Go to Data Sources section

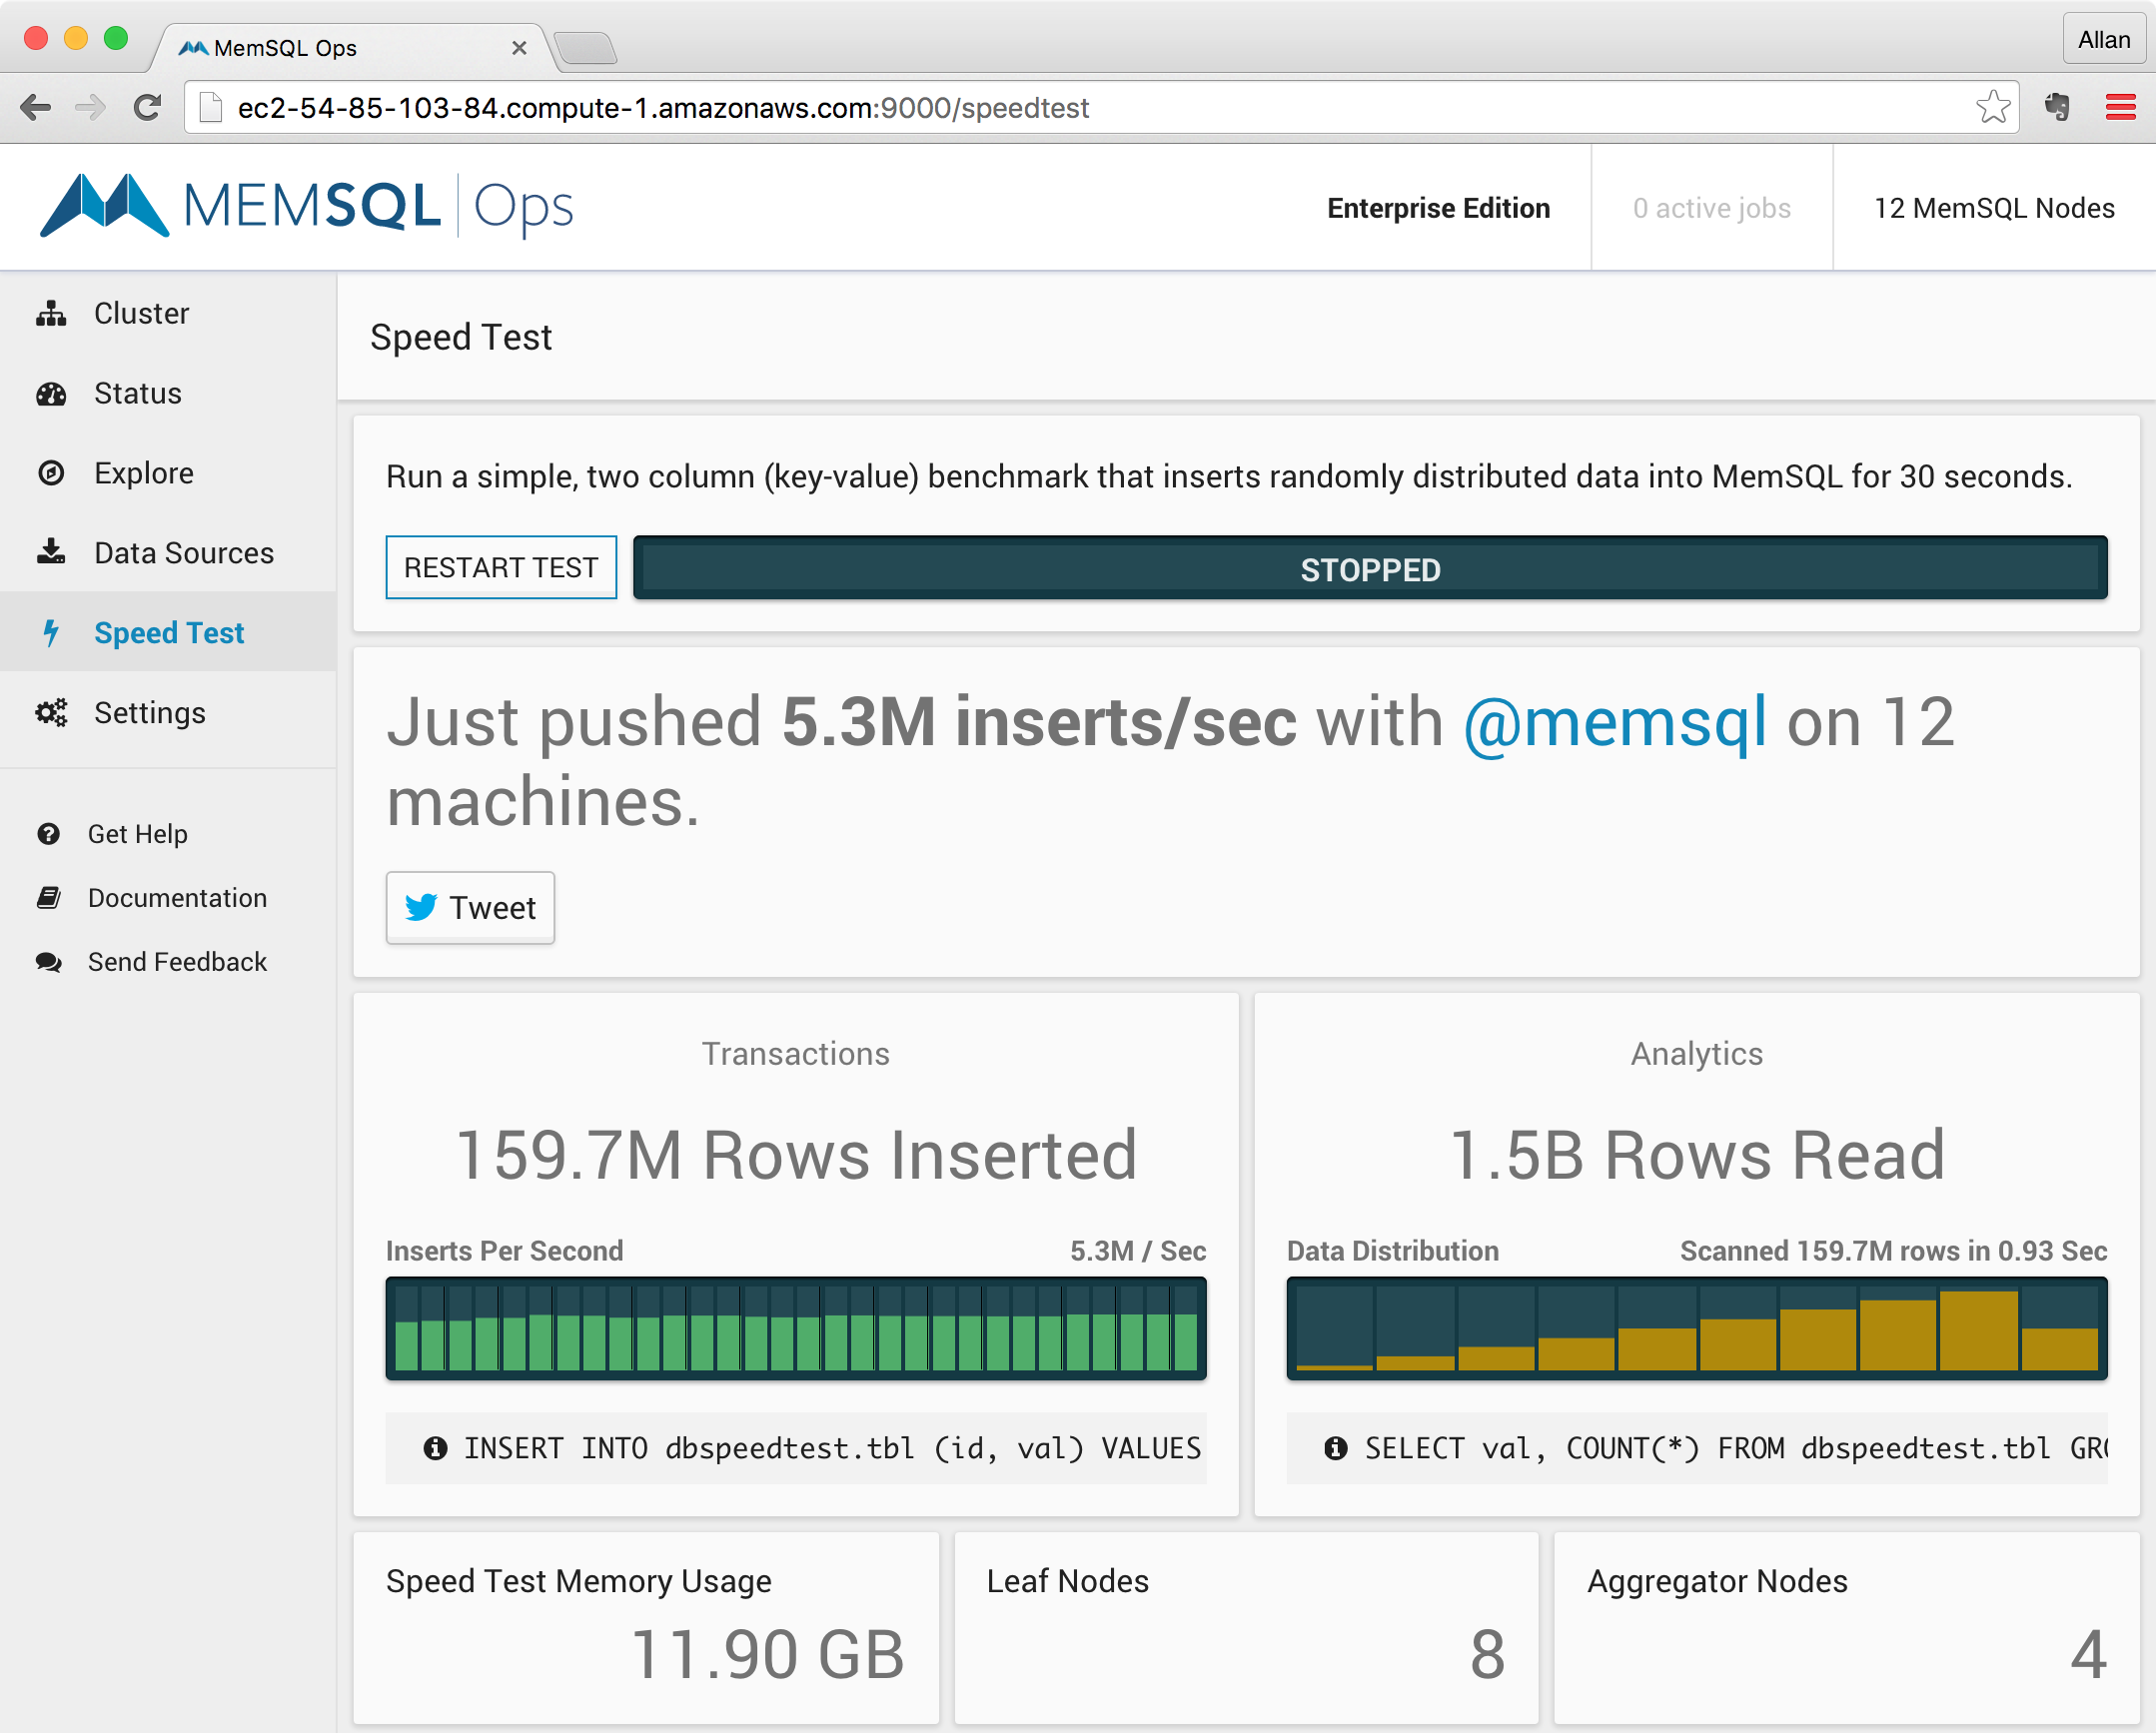[168, 552]
